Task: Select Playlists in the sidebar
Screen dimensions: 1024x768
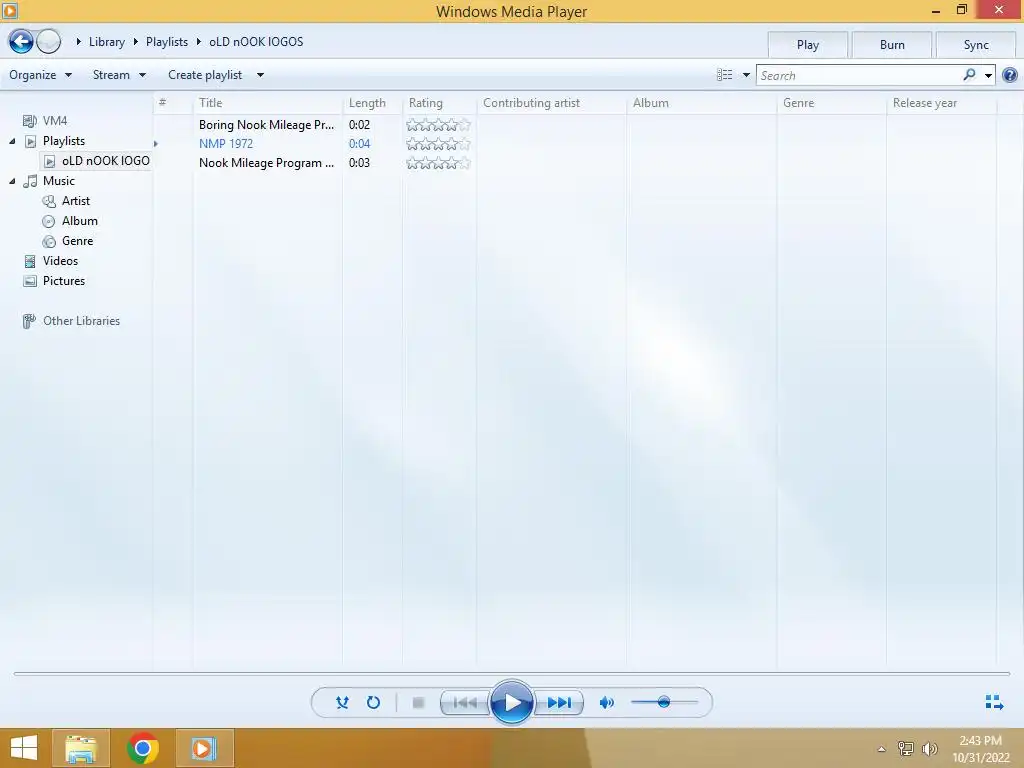Action: (x=63, y=141)
